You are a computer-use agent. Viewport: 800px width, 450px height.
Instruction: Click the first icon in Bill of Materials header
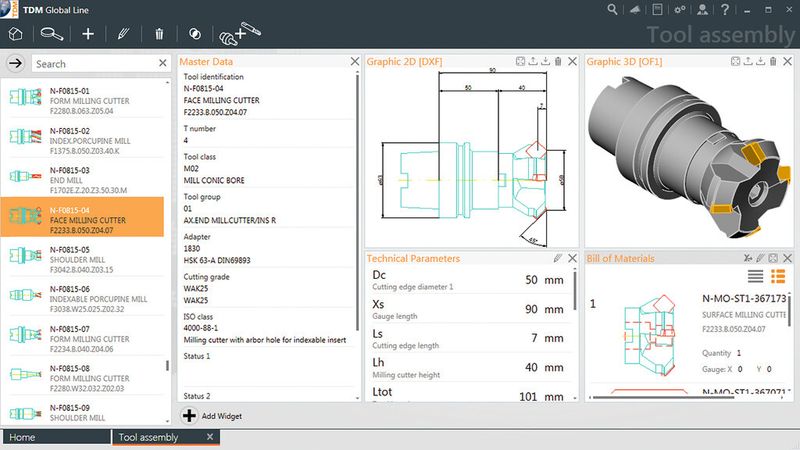pyautogui.click(x=747, y=258)
